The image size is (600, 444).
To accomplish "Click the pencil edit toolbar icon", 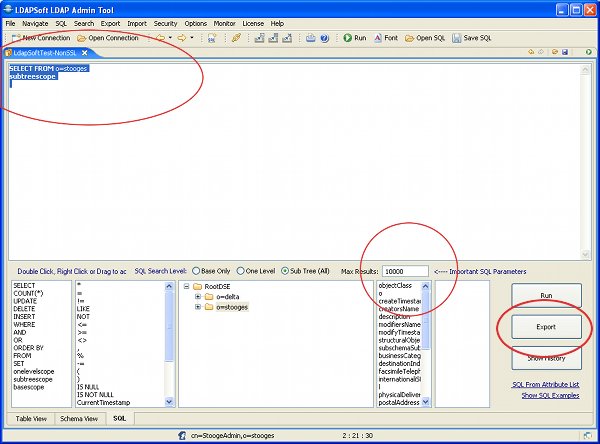I will (236, 38).
